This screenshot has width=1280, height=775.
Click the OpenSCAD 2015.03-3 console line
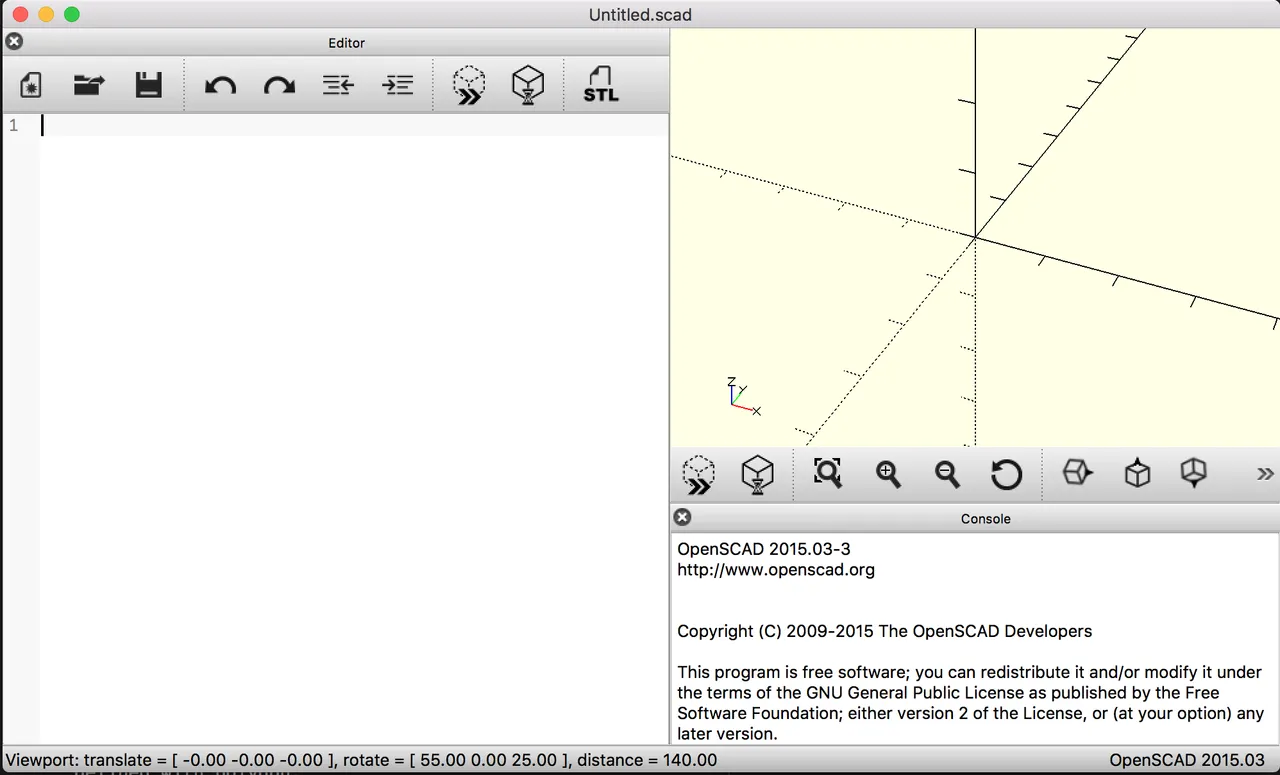(764, 549)
